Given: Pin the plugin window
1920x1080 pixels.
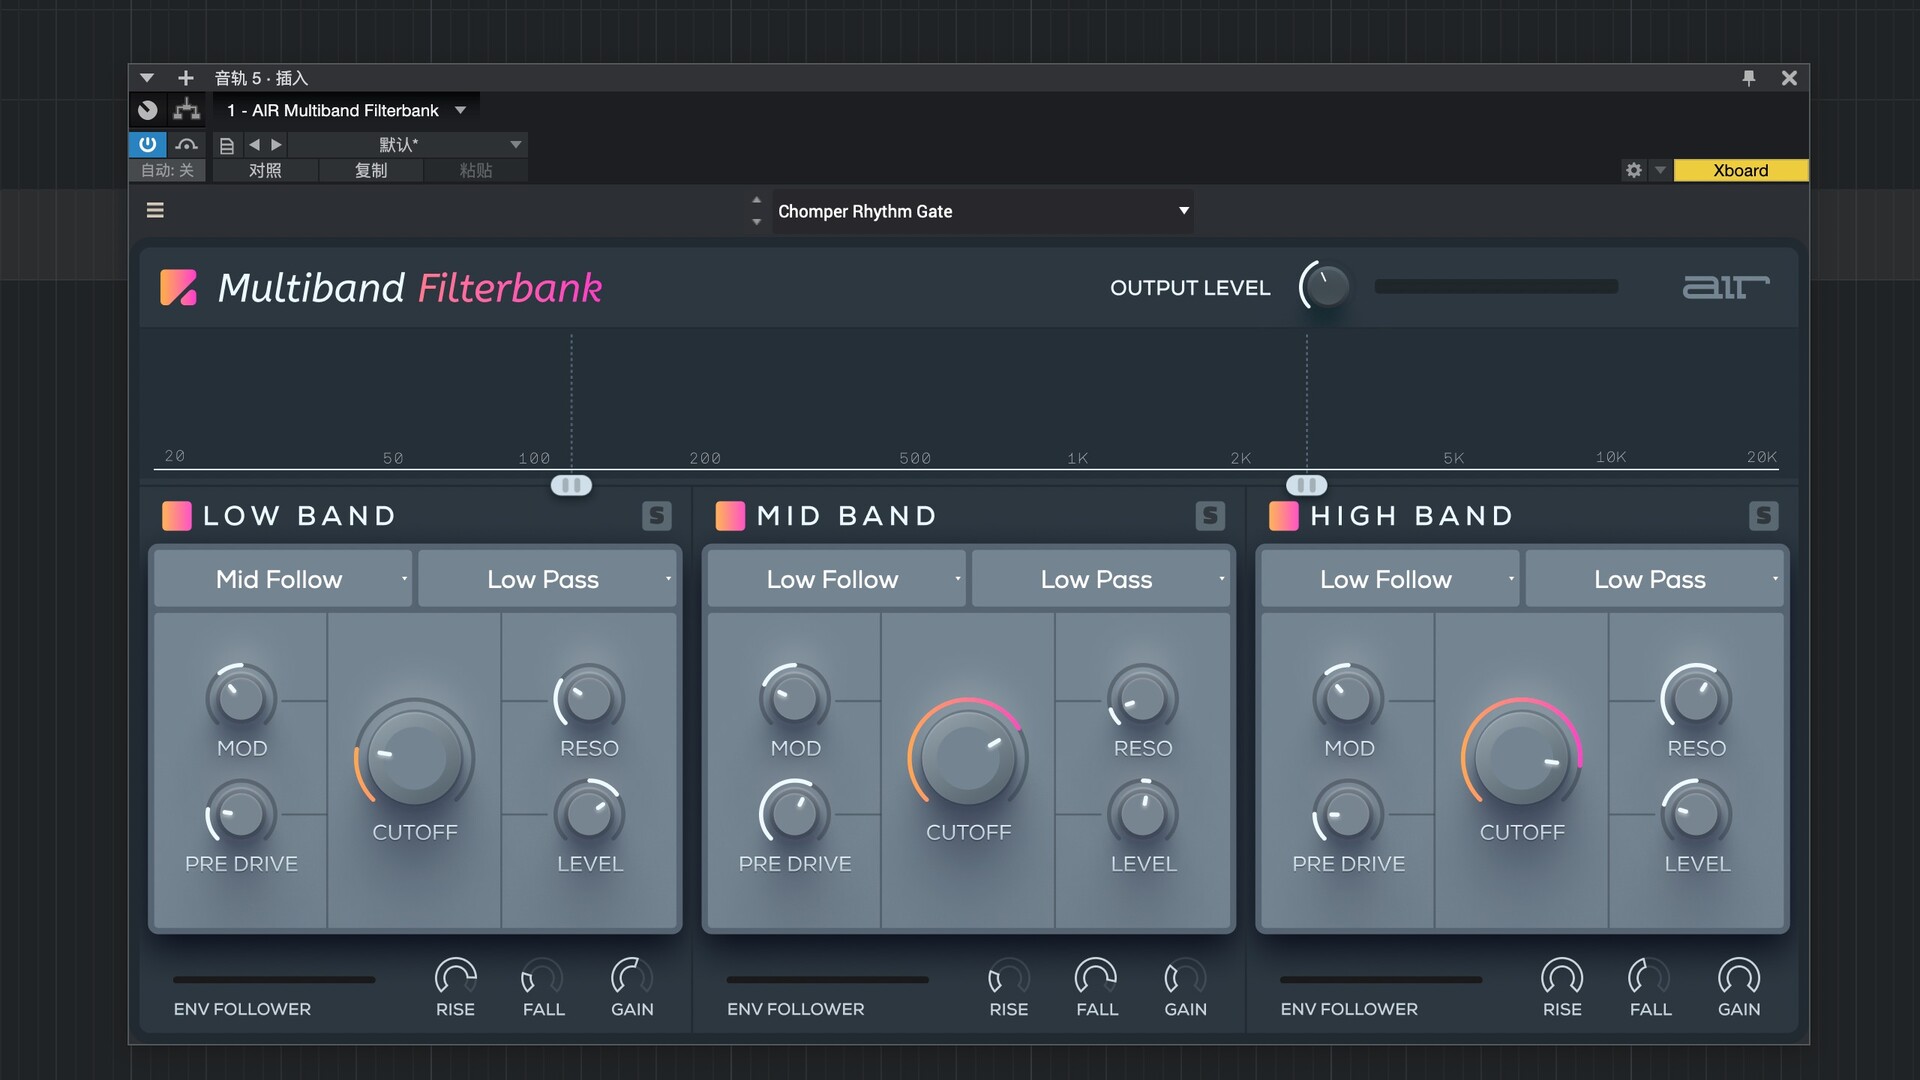Looking at the screenshot, I should click(1748, 78).
